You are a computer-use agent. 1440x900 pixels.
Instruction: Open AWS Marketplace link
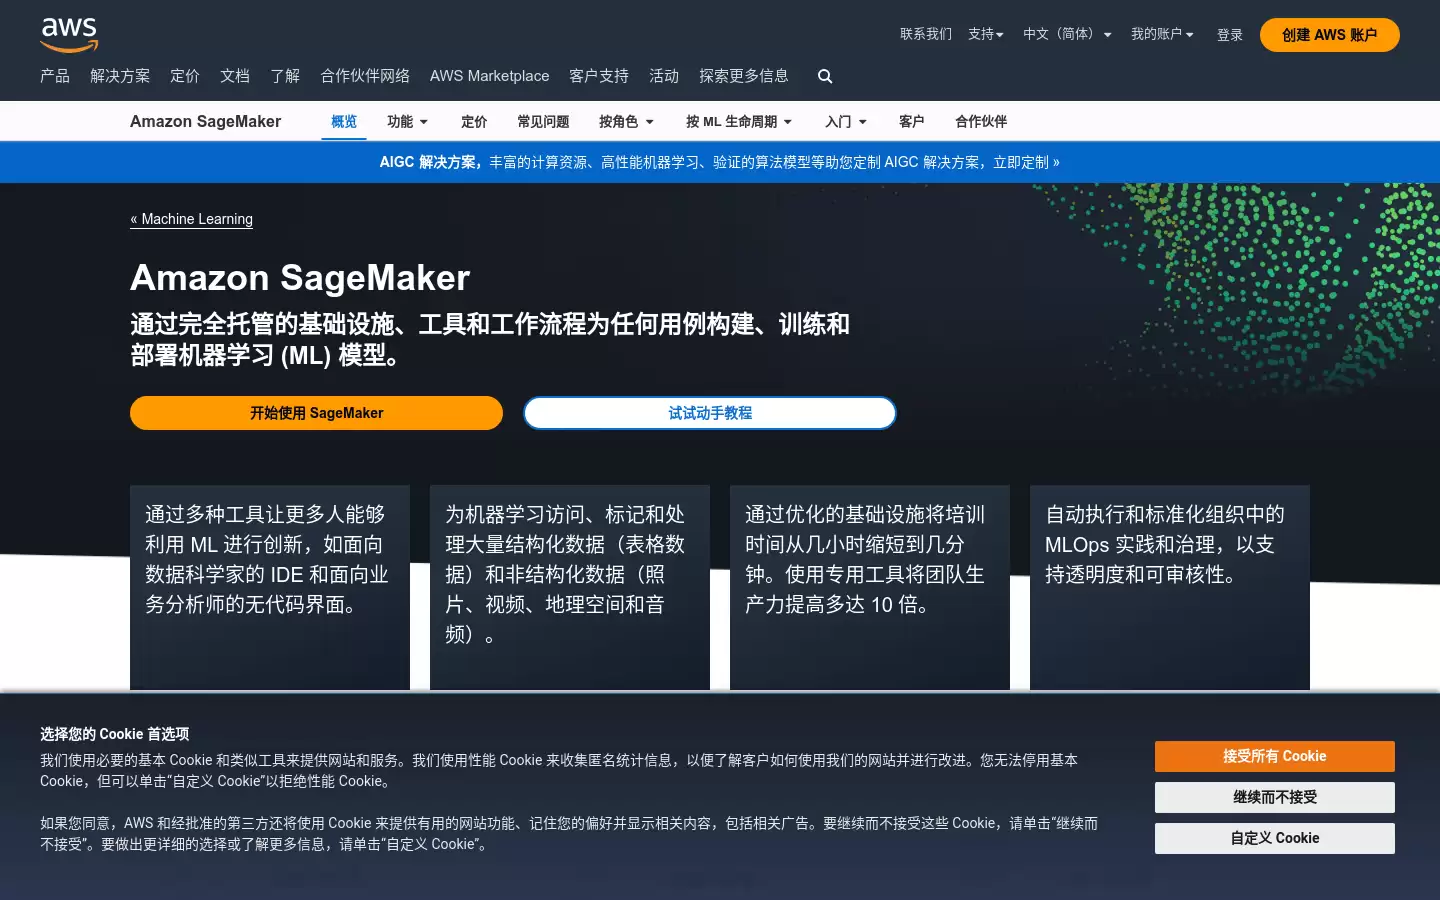[489, 76]
